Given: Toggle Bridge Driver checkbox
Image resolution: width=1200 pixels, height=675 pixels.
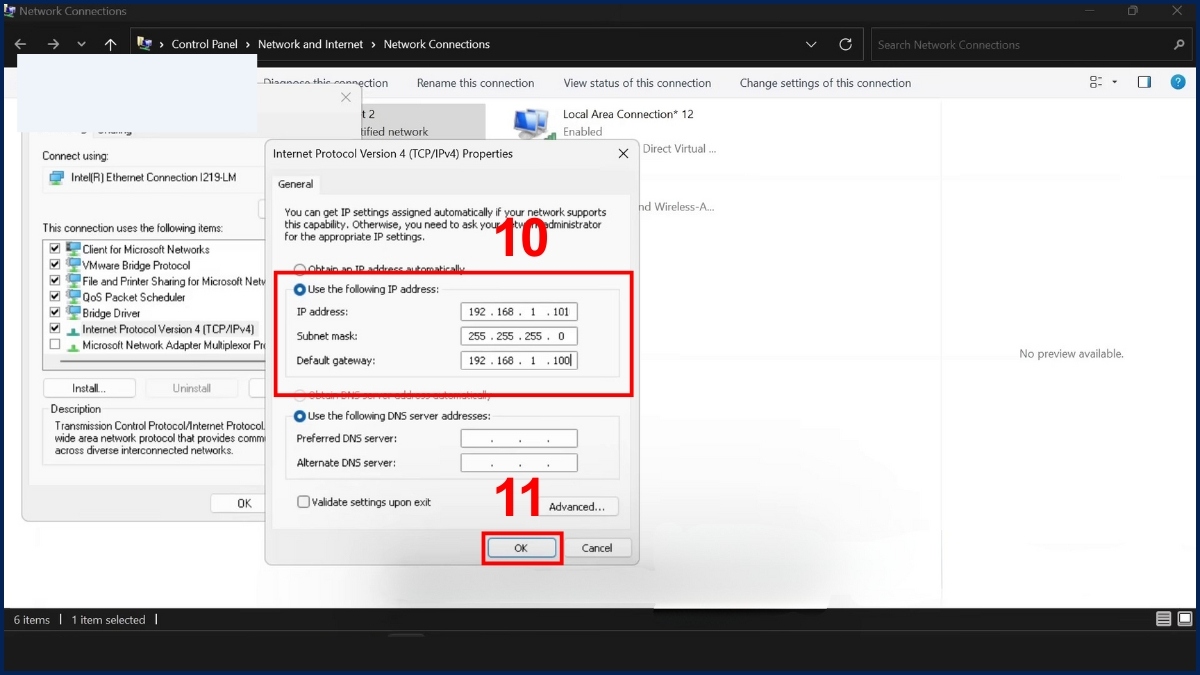Looking at the screenshot, I should (55, 313).
